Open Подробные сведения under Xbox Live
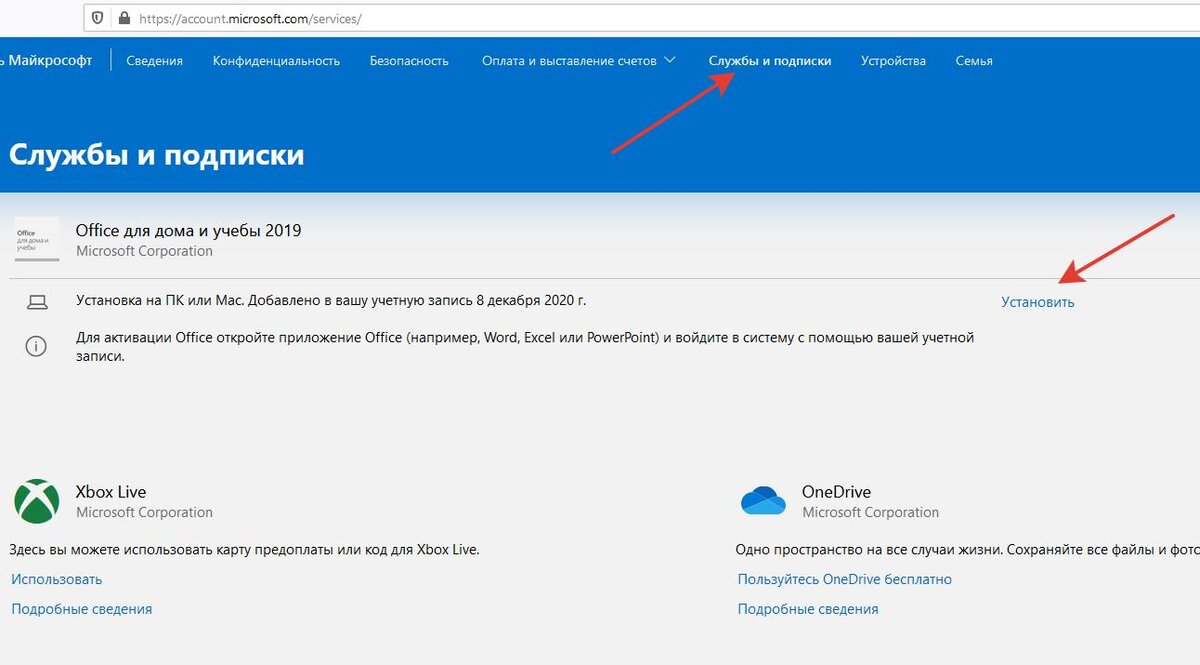The width and height of the screenshot is (1200, 665). tap(82, 609)
